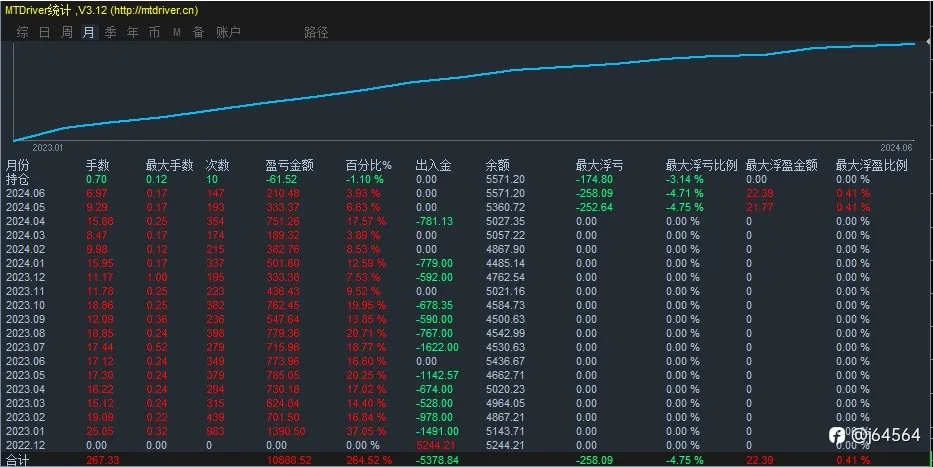Click the -61.52 floating loss cell
The height and width of the screenshot is (467, 933).
(281, 179)
